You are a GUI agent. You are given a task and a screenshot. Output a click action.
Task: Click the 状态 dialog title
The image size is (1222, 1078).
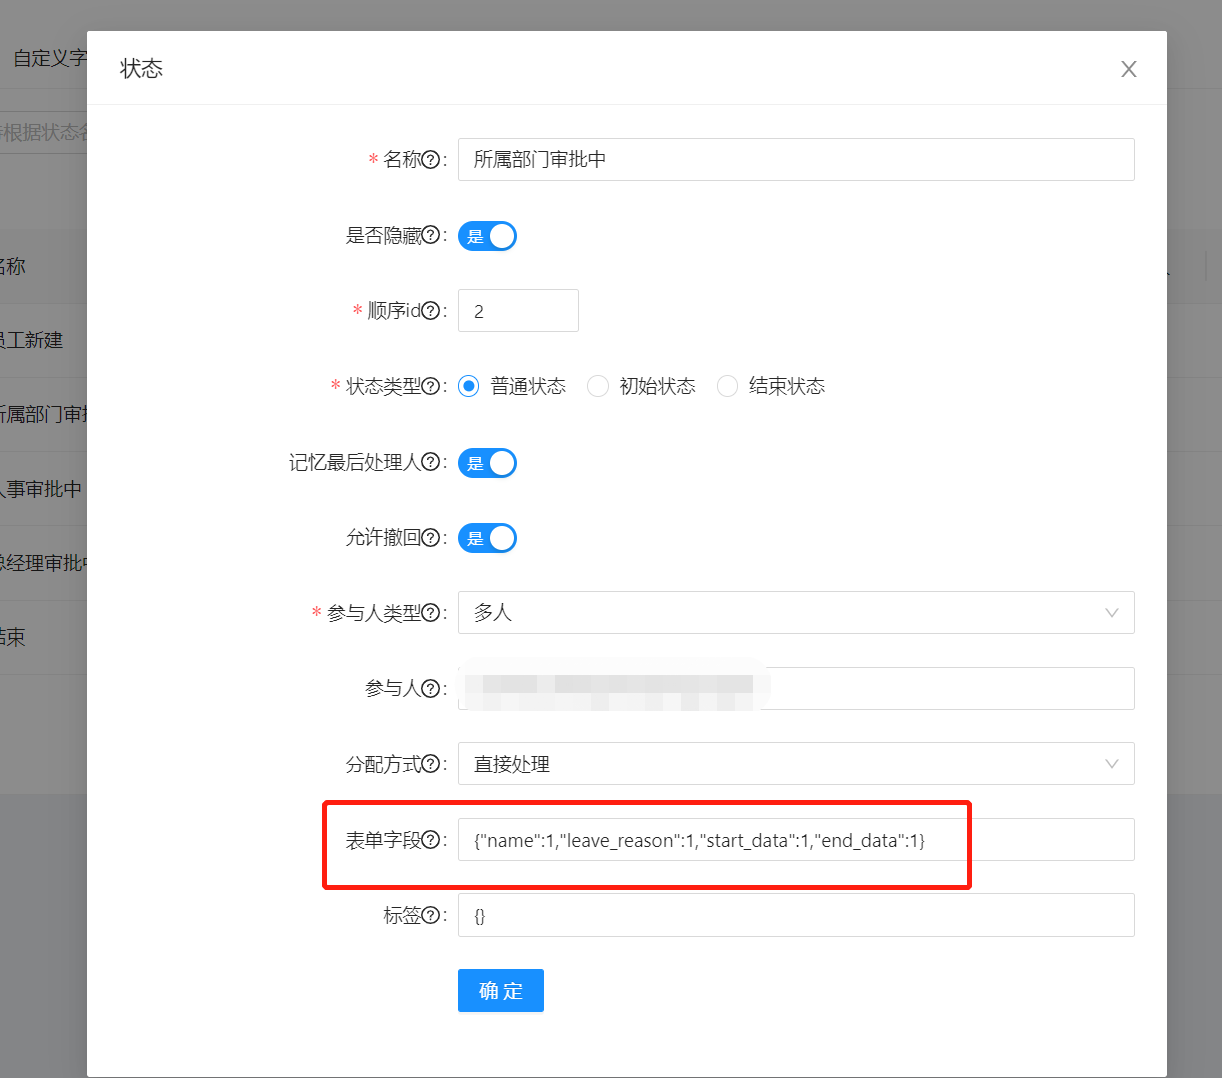tap(141, 69)
